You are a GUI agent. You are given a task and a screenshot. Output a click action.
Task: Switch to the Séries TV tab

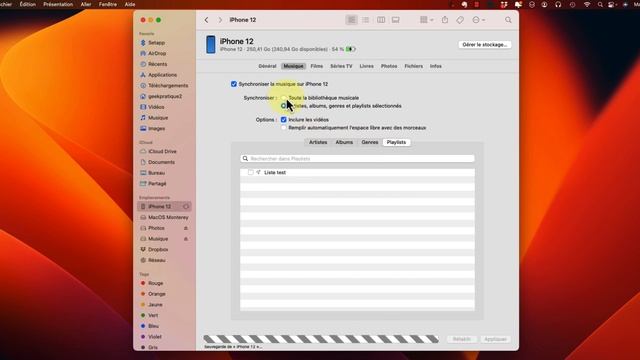click(341, 66)
